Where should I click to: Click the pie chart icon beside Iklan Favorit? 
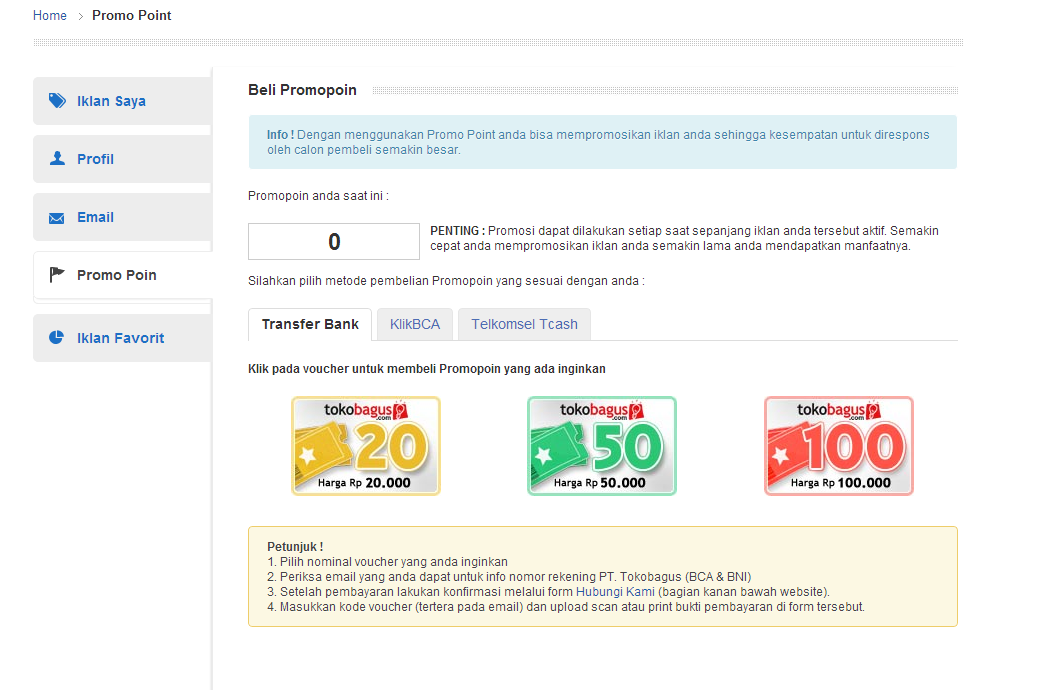(x=57, y=338)
